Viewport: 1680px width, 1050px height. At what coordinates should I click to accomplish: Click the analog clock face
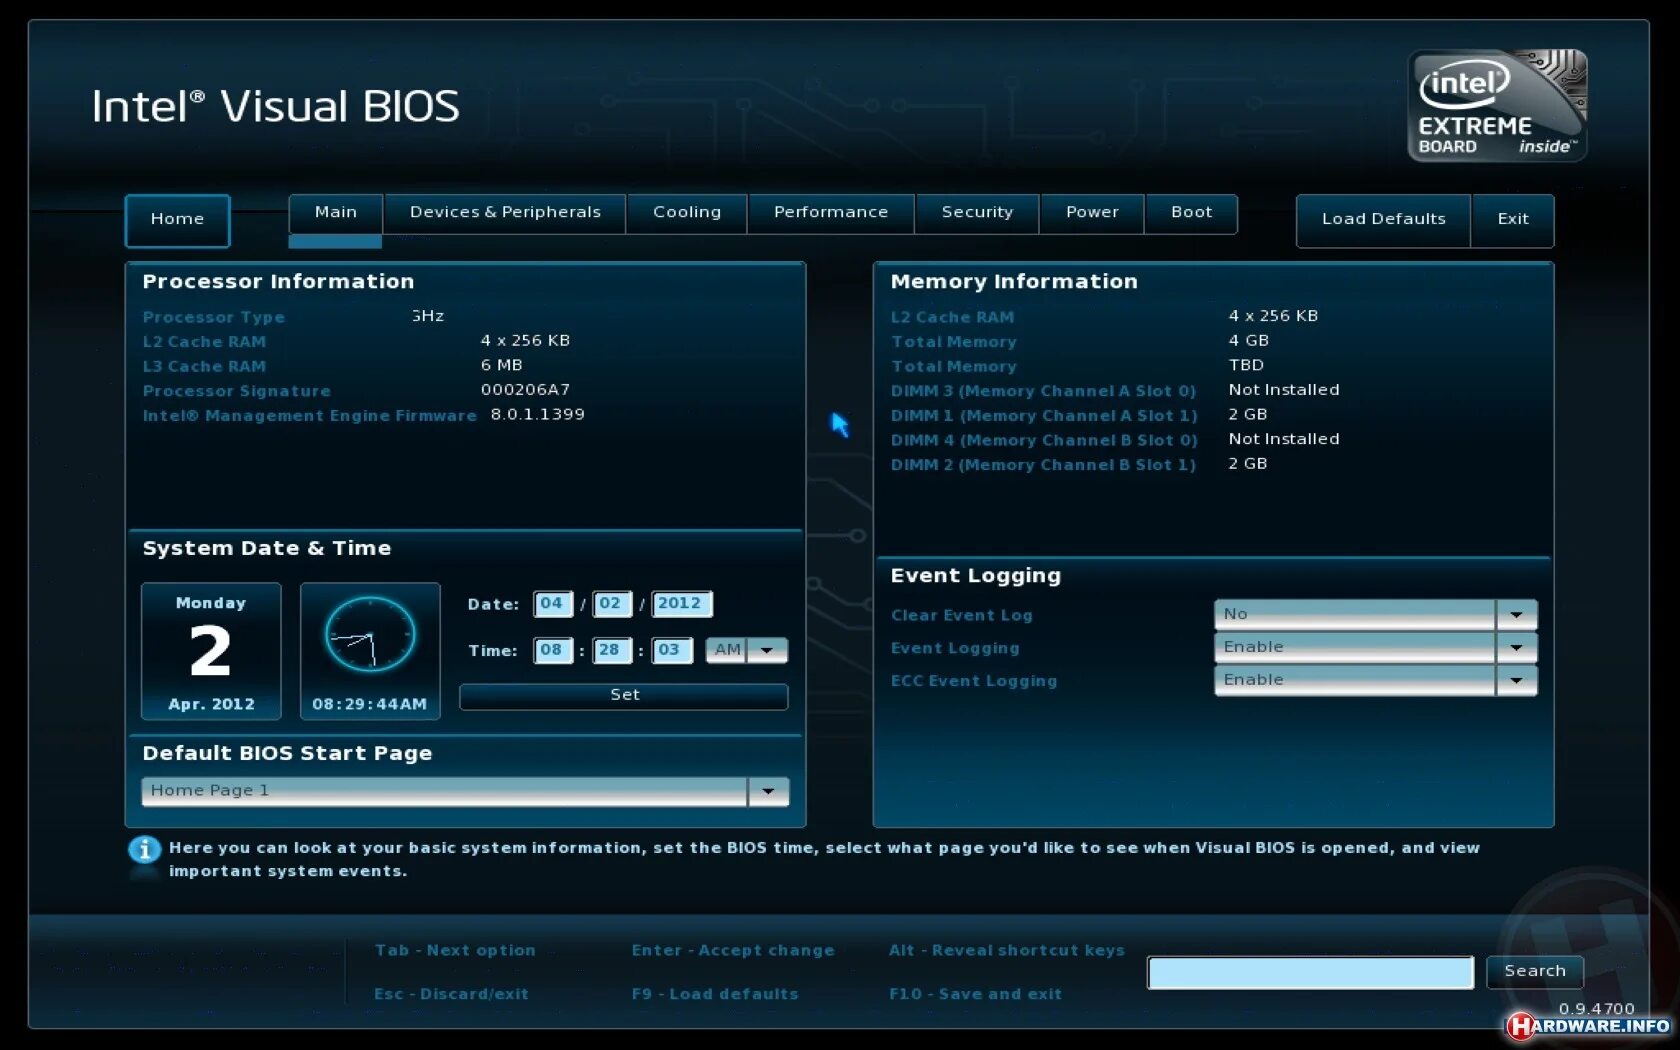click(x=370, y=635)
